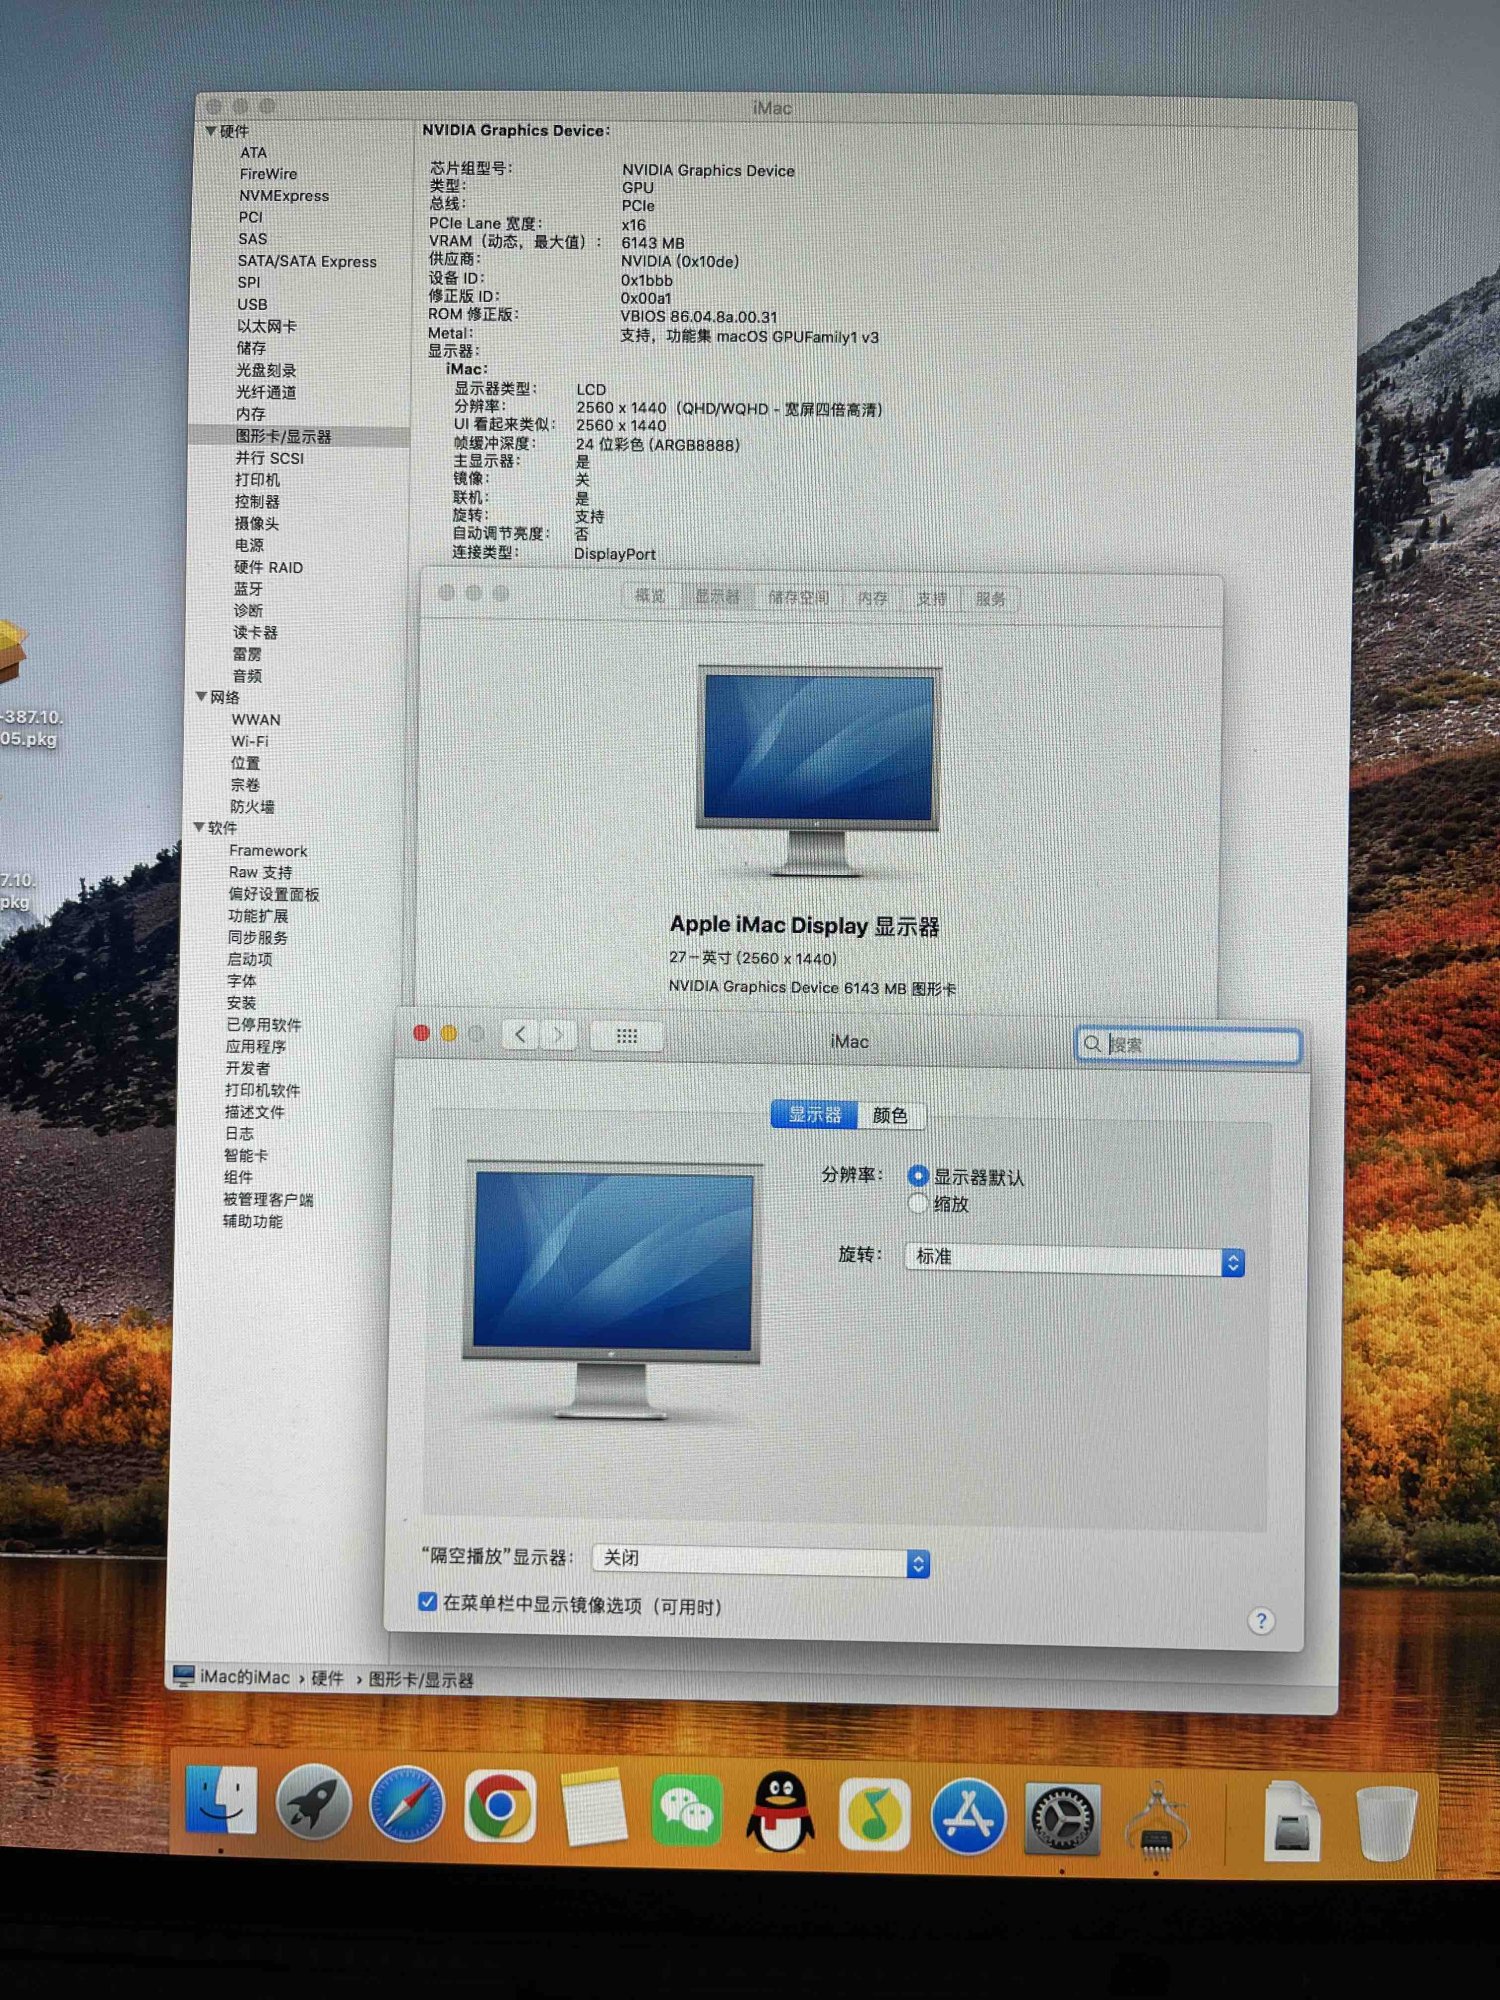This screenshot has height=2000, width=1500.
Task: Open QQ penguin icon in Dock
Action: coord(780,1812)
